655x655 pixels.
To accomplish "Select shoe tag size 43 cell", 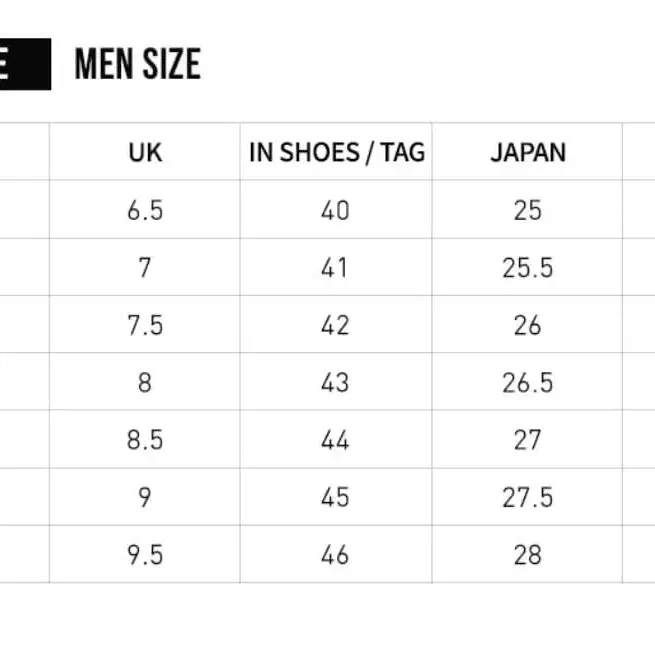I will click(x=336, y=383).
